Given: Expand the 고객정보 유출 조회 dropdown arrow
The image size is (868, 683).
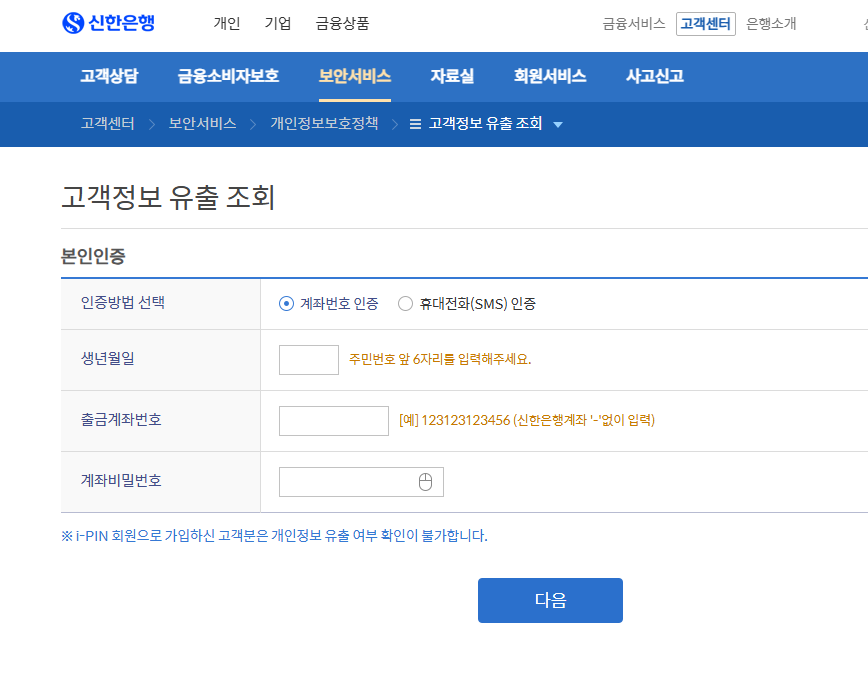Looking at the screenshot, I should pyautogui.click(x=558, y=125).
